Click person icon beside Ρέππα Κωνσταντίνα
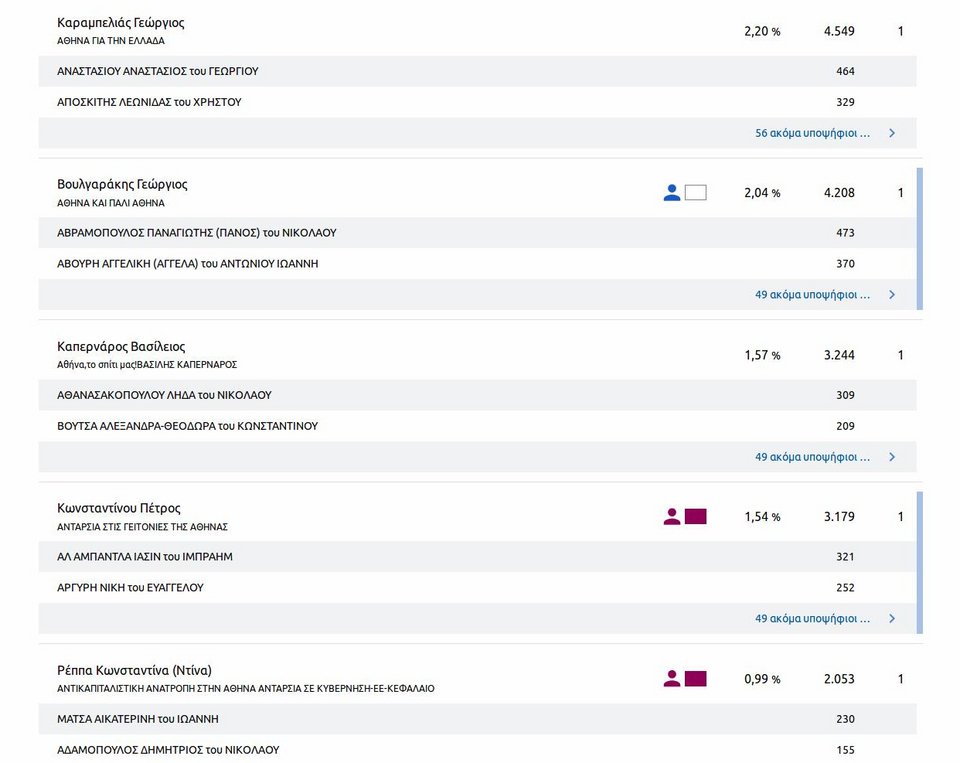The image size is (960, 763). [x=672, y=678]
